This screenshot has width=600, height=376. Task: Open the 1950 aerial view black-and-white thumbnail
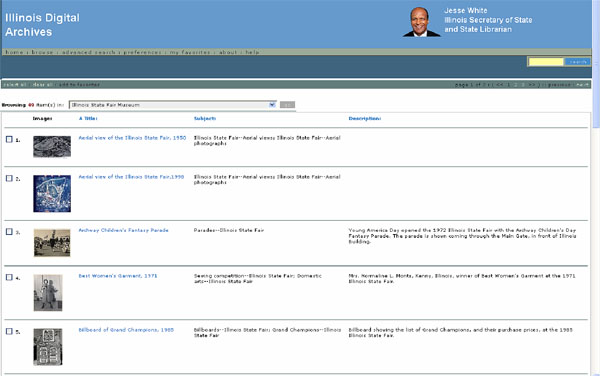pos(52,147)
